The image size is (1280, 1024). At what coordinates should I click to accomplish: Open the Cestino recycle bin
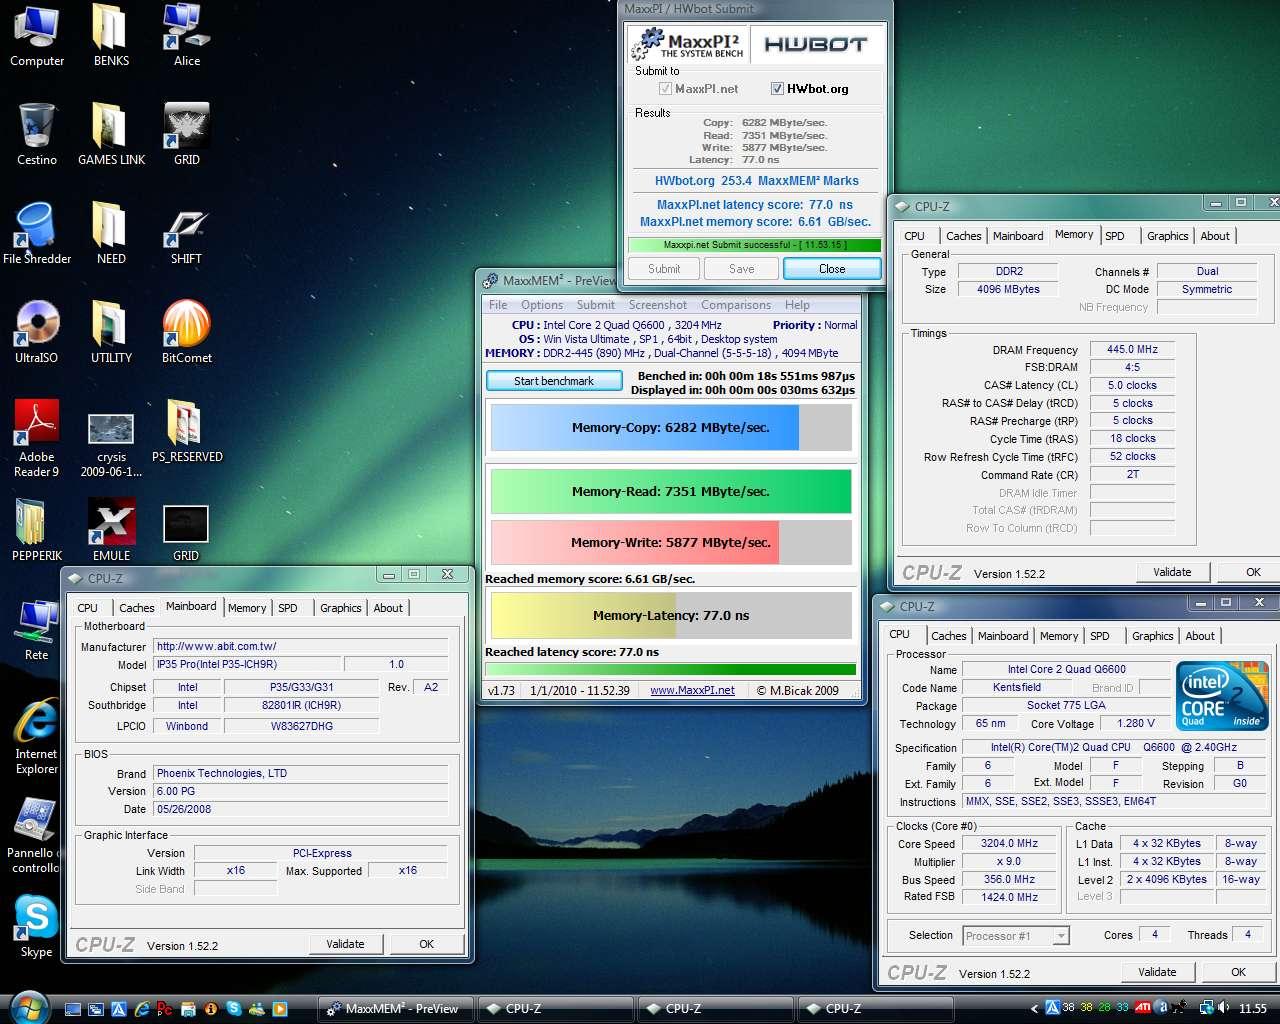pos(36,134)
